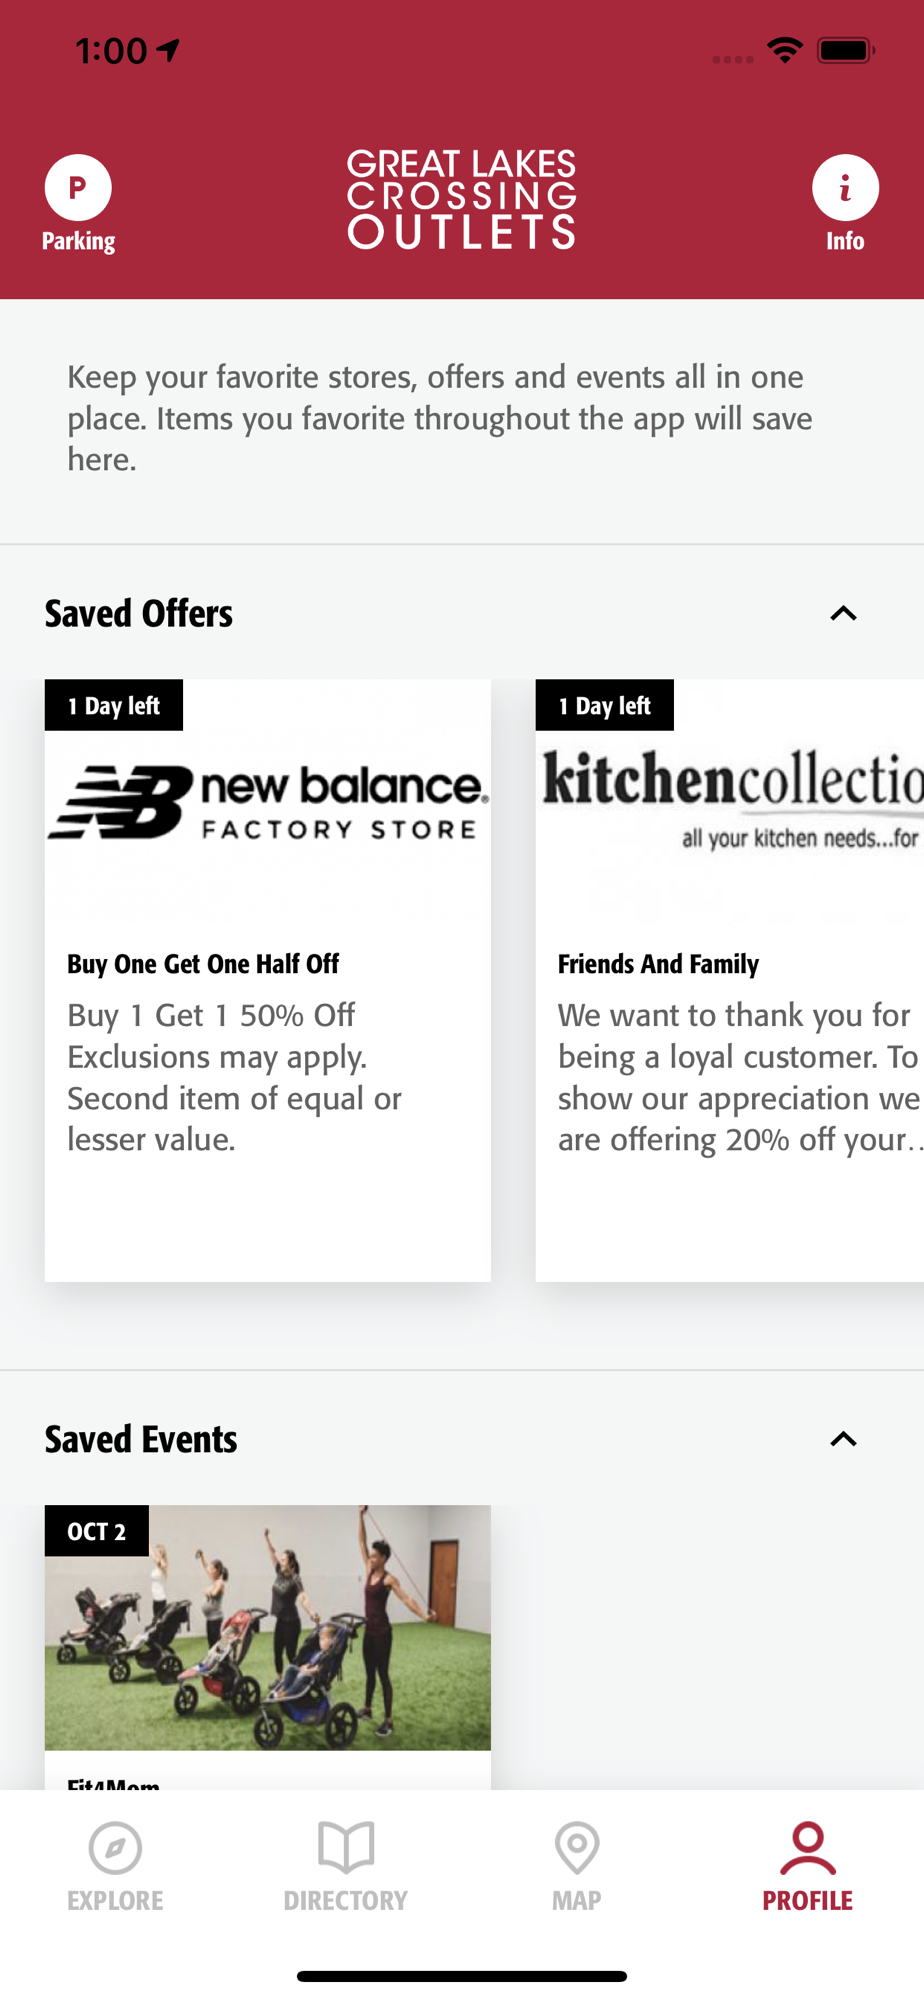924x2000 pixels.
Task: Tap the Info icon in the header
Action: tap(845, 188)
